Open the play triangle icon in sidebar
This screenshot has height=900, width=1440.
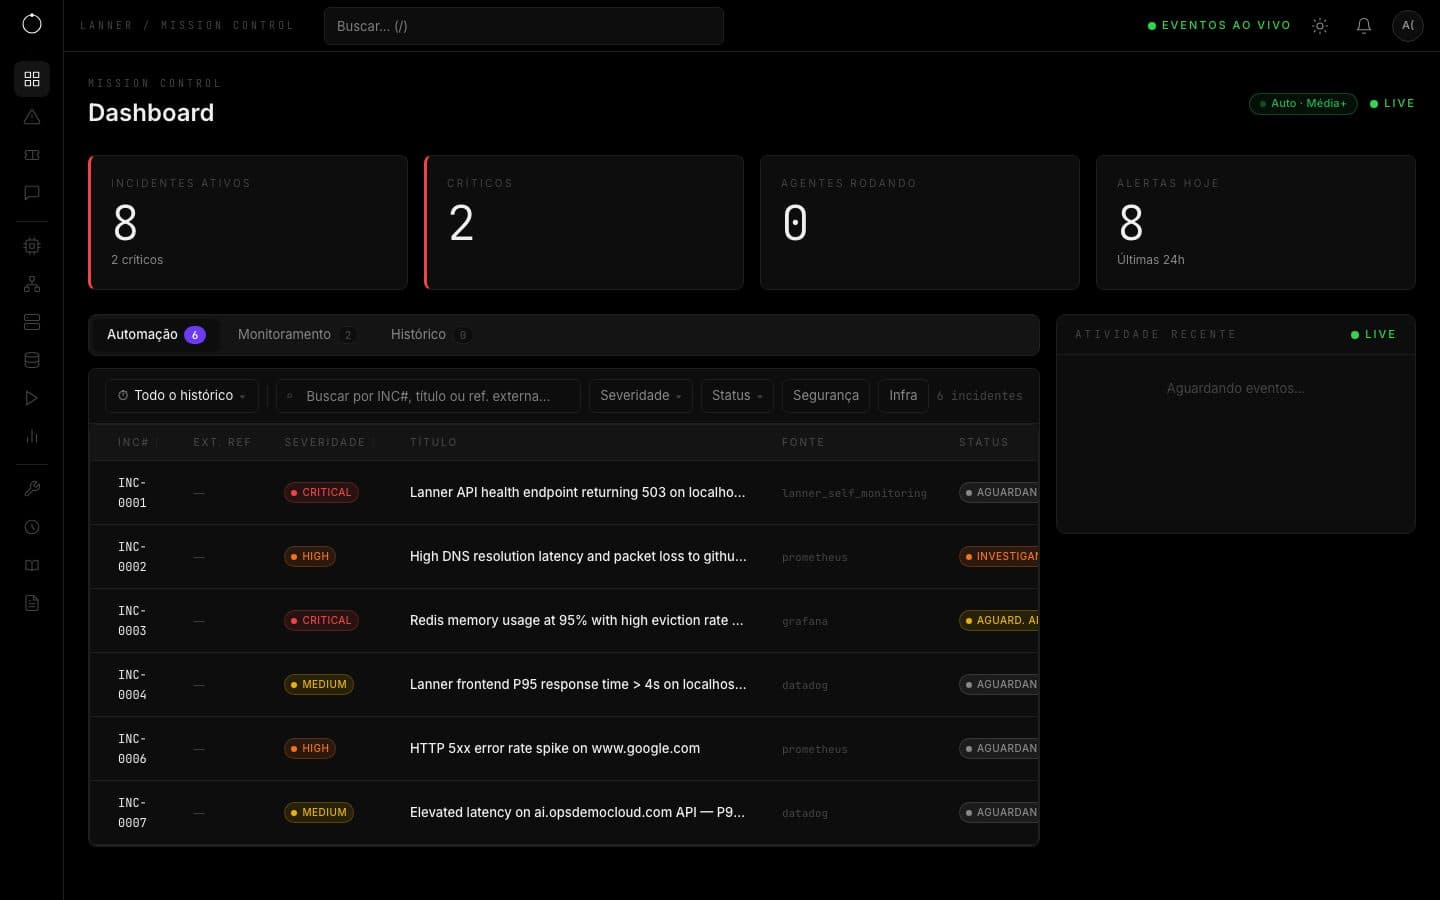[32, 398]
